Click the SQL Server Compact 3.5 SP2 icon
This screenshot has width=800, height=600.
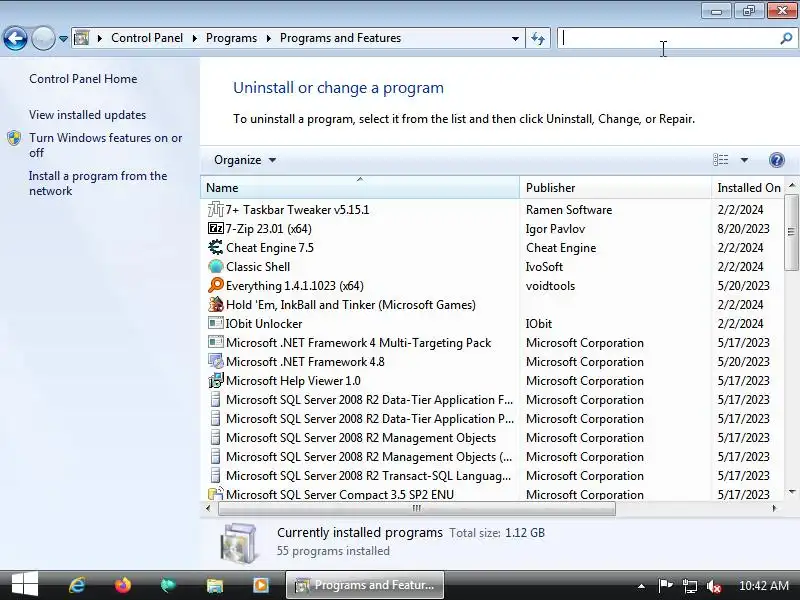pos(216,493)
